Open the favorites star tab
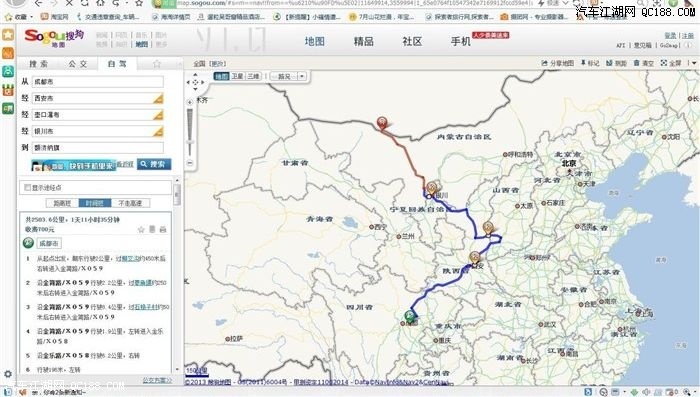Viewport: 700px width, 397px height. (x=157, y=64)
